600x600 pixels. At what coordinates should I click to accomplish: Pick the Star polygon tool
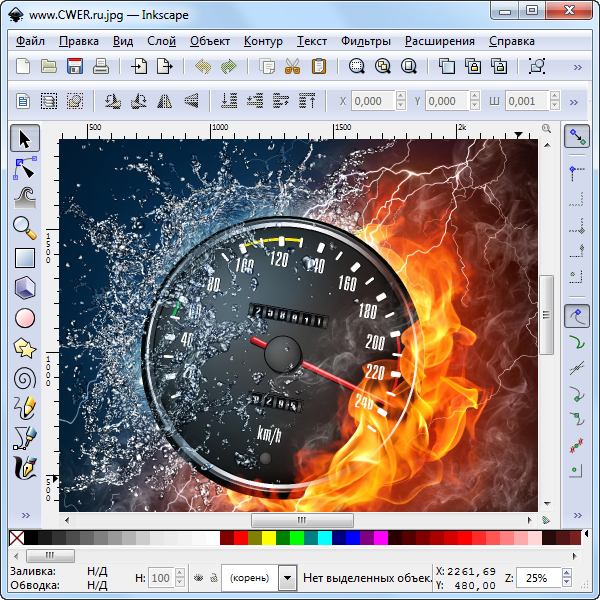25,348
